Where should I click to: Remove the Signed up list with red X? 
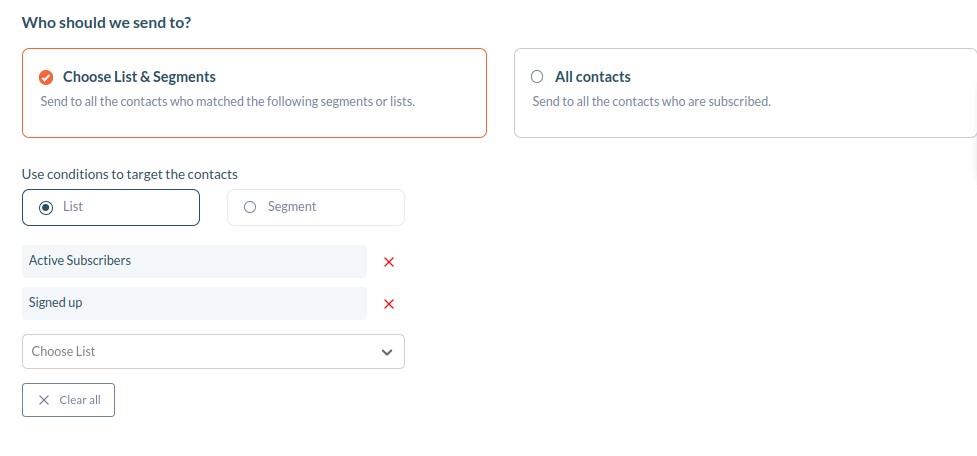point(389,304)
